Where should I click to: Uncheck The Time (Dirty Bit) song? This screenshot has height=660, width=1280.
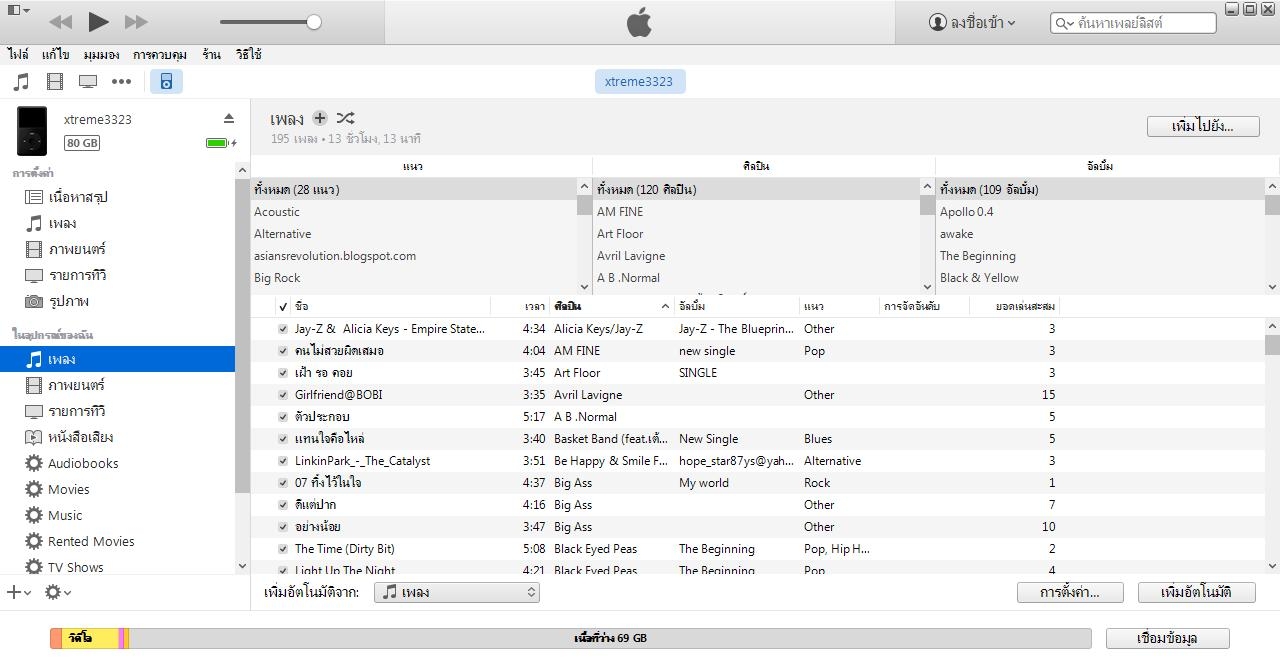283,548
